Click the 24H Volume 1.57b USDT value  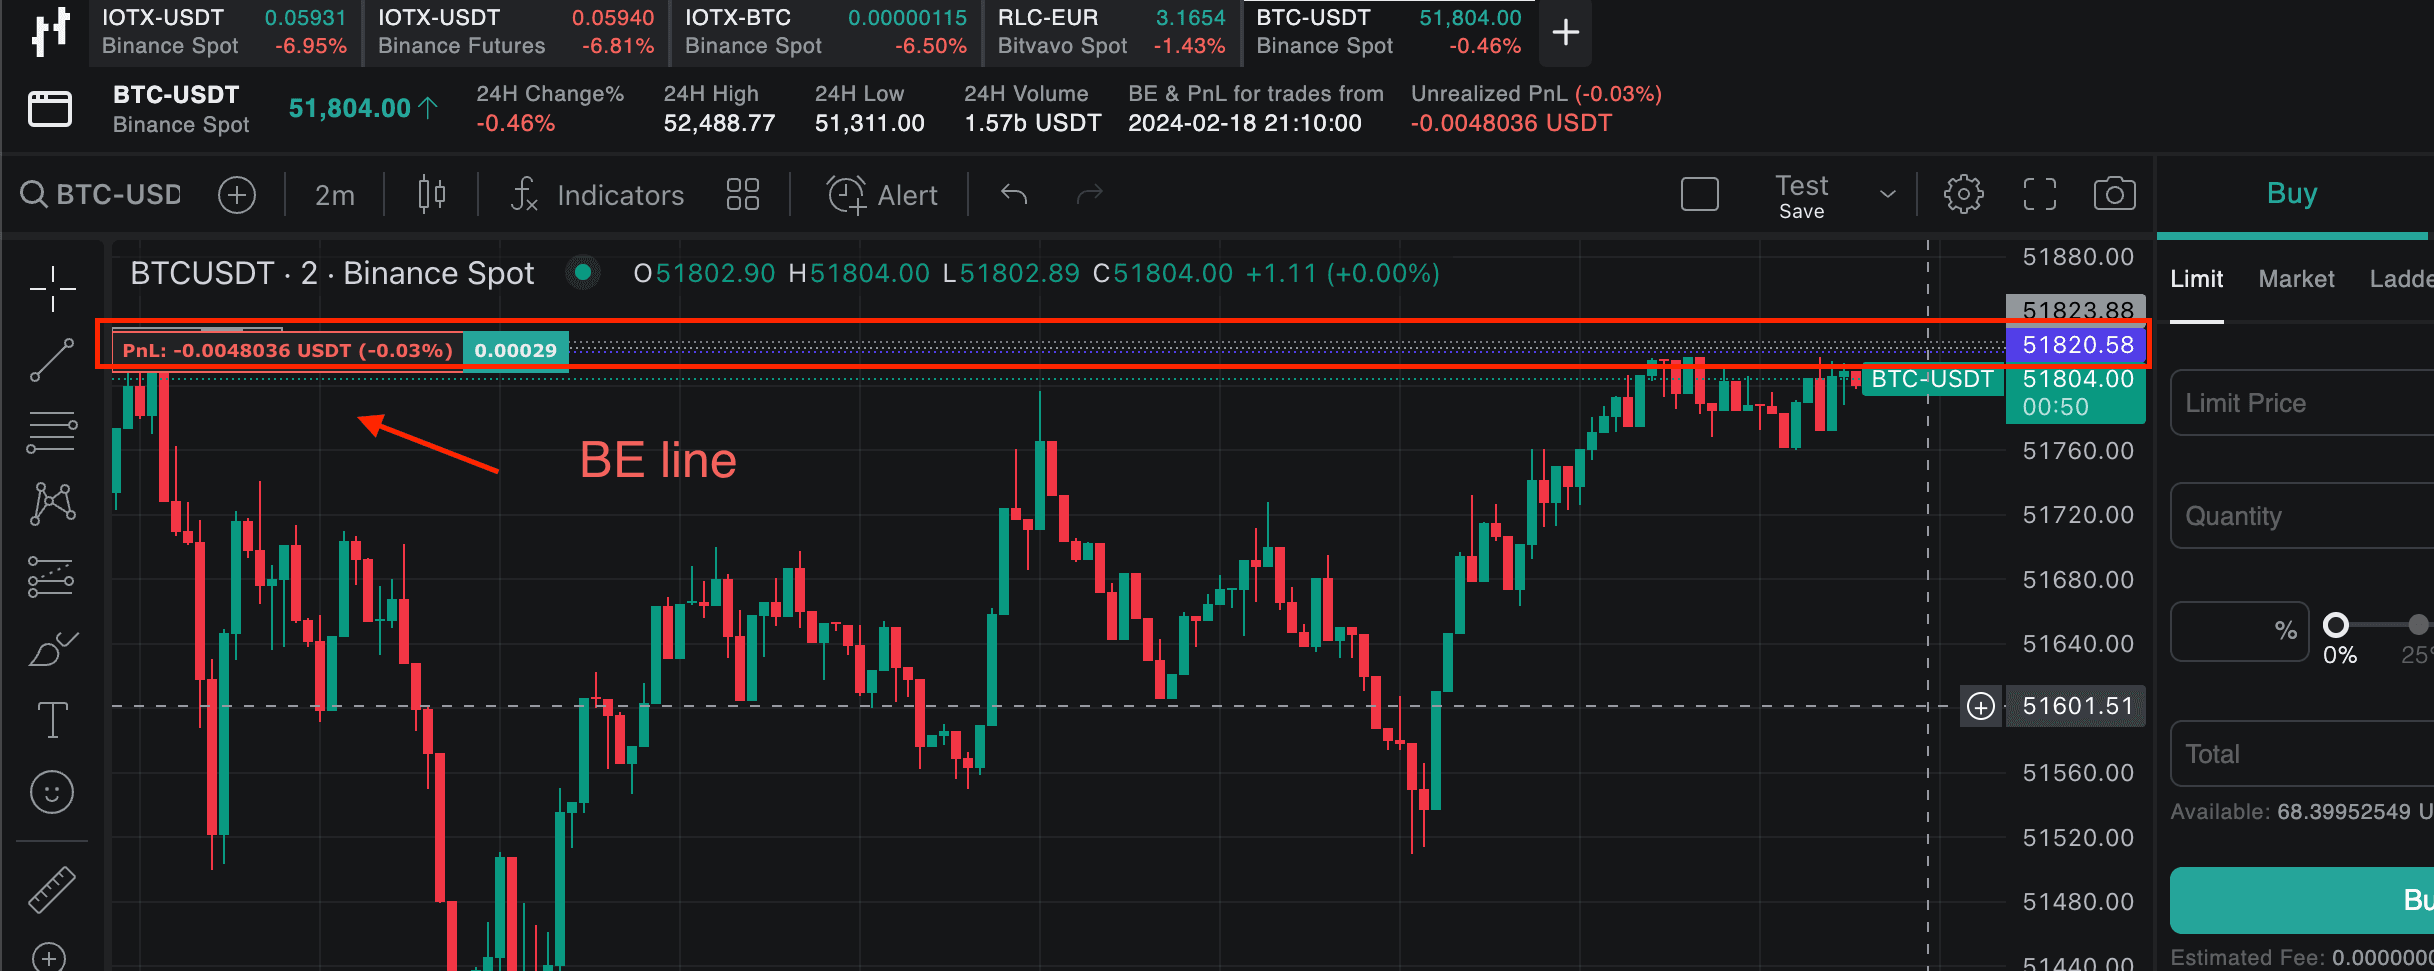(1033, 123)
